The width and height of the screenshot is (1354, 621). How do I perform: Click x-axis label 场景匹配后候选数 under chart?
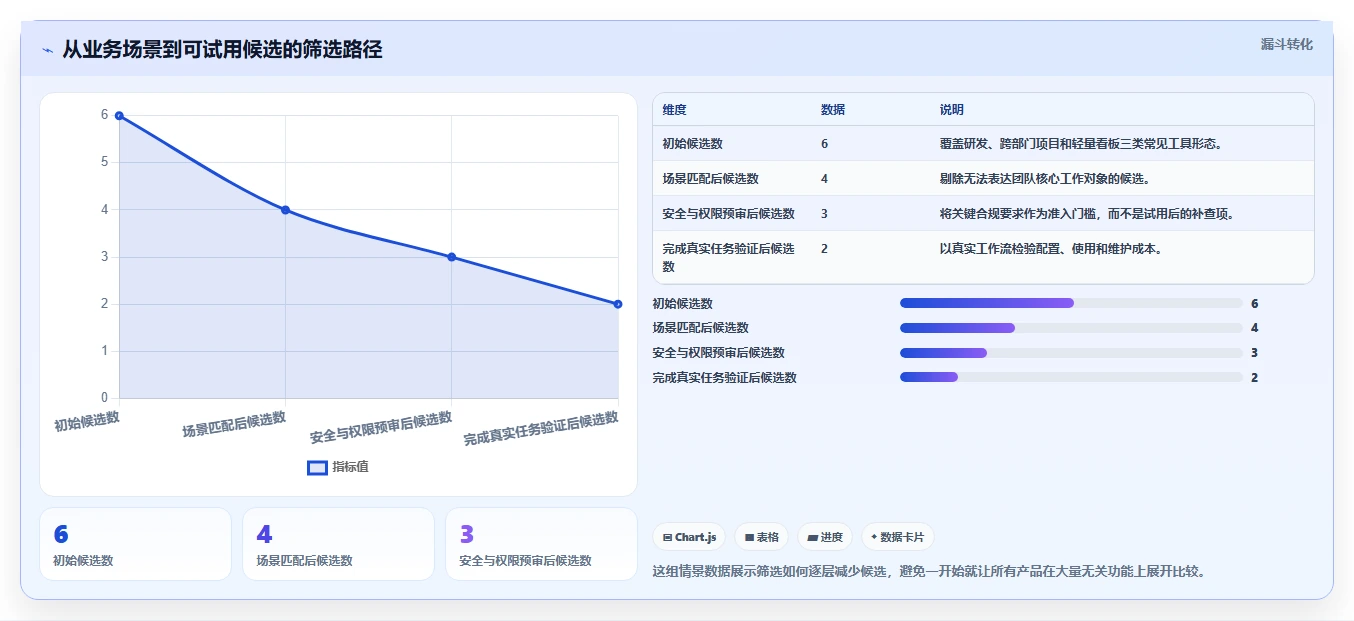[234, 424]
